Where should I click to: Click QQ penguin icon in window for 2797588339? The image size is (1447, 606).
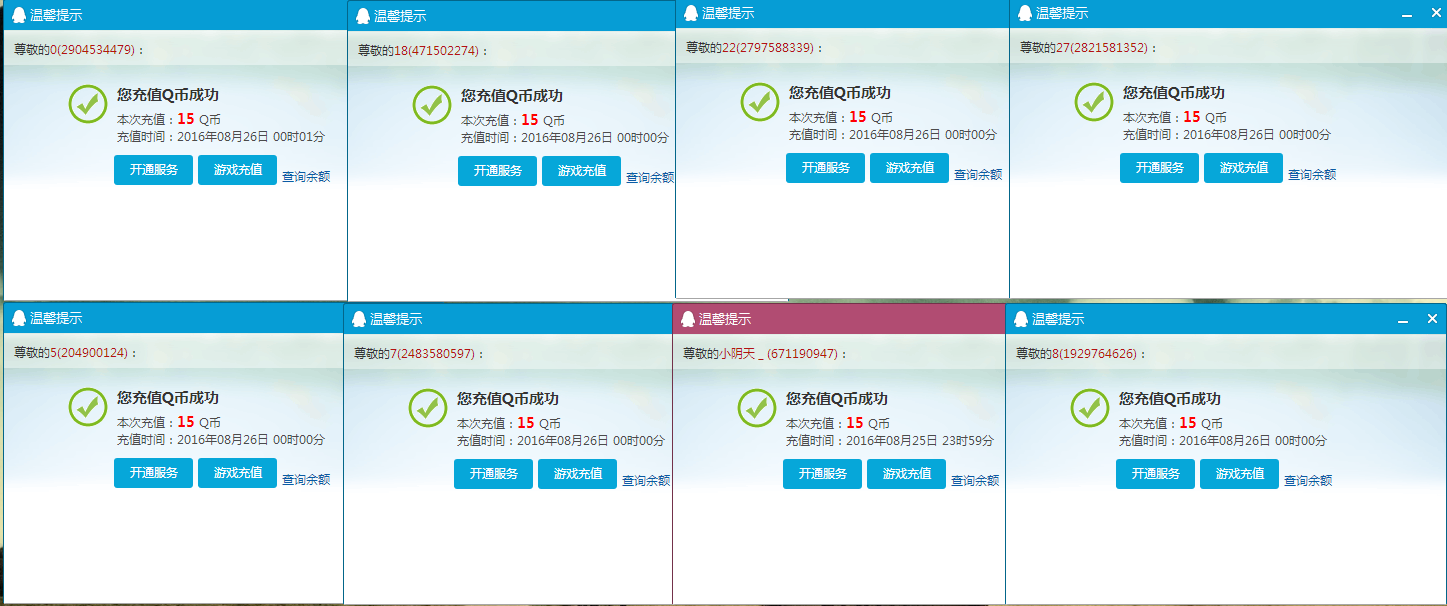(690, 13)
